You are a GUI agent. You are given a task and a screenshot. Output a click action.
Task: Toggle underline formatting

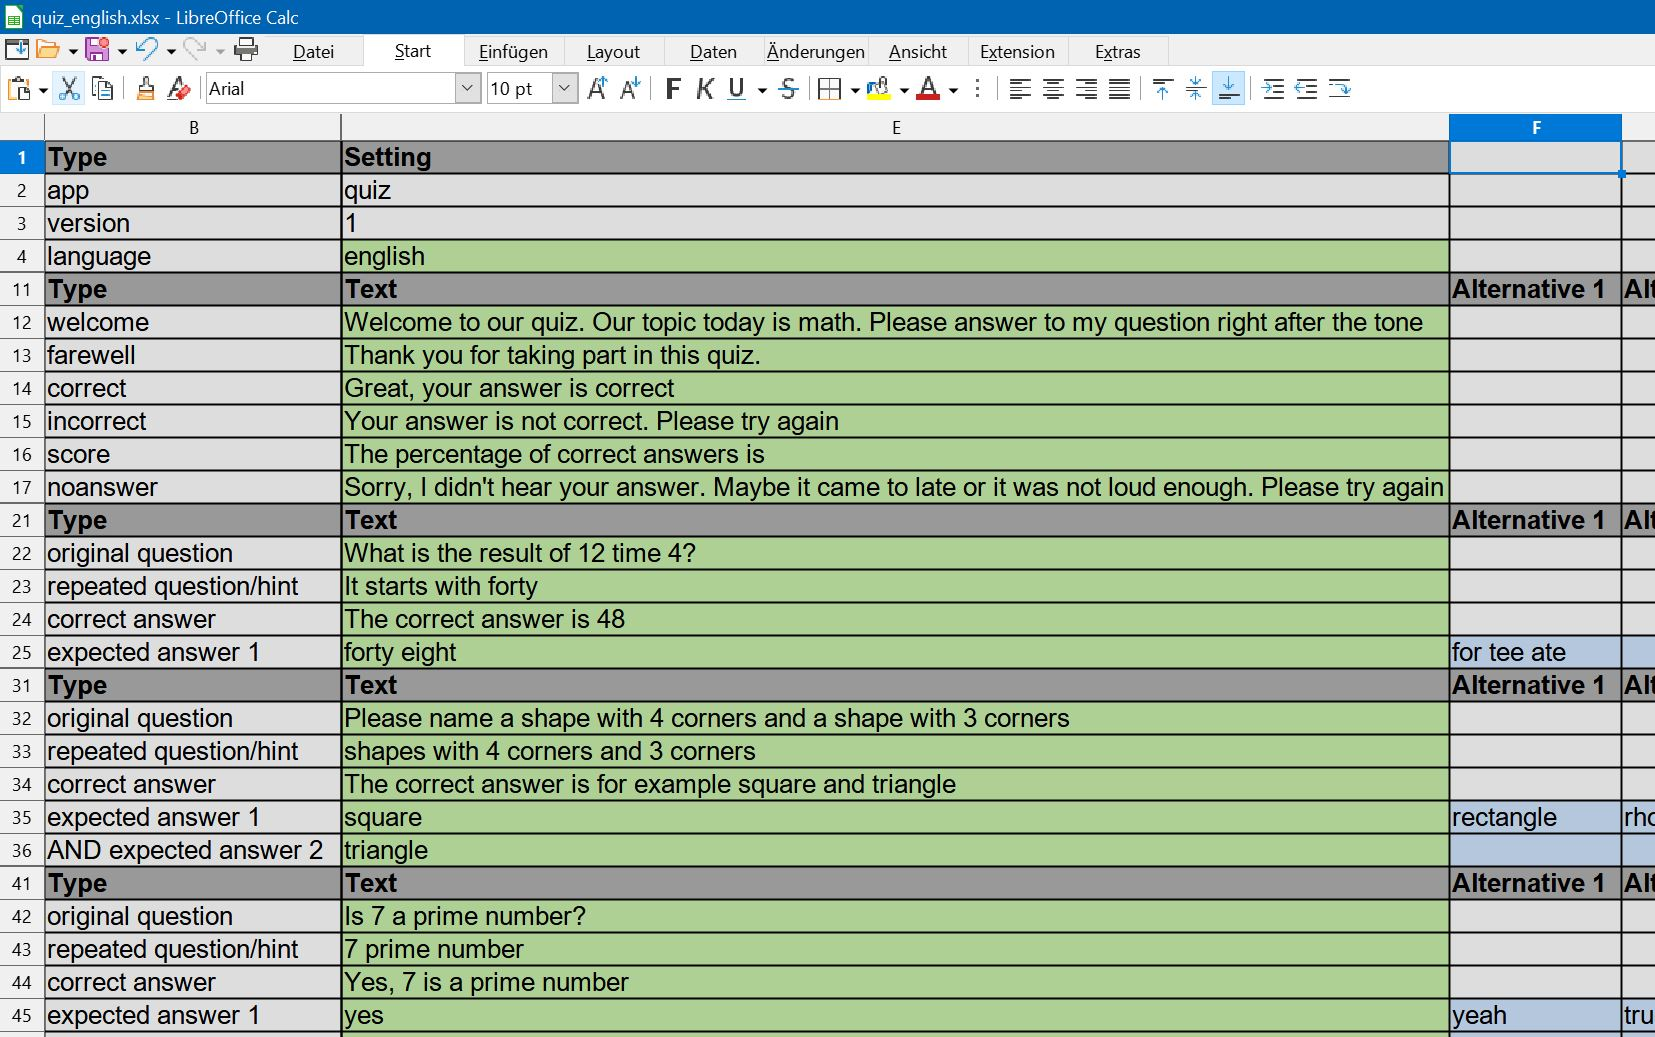[737, 89]
